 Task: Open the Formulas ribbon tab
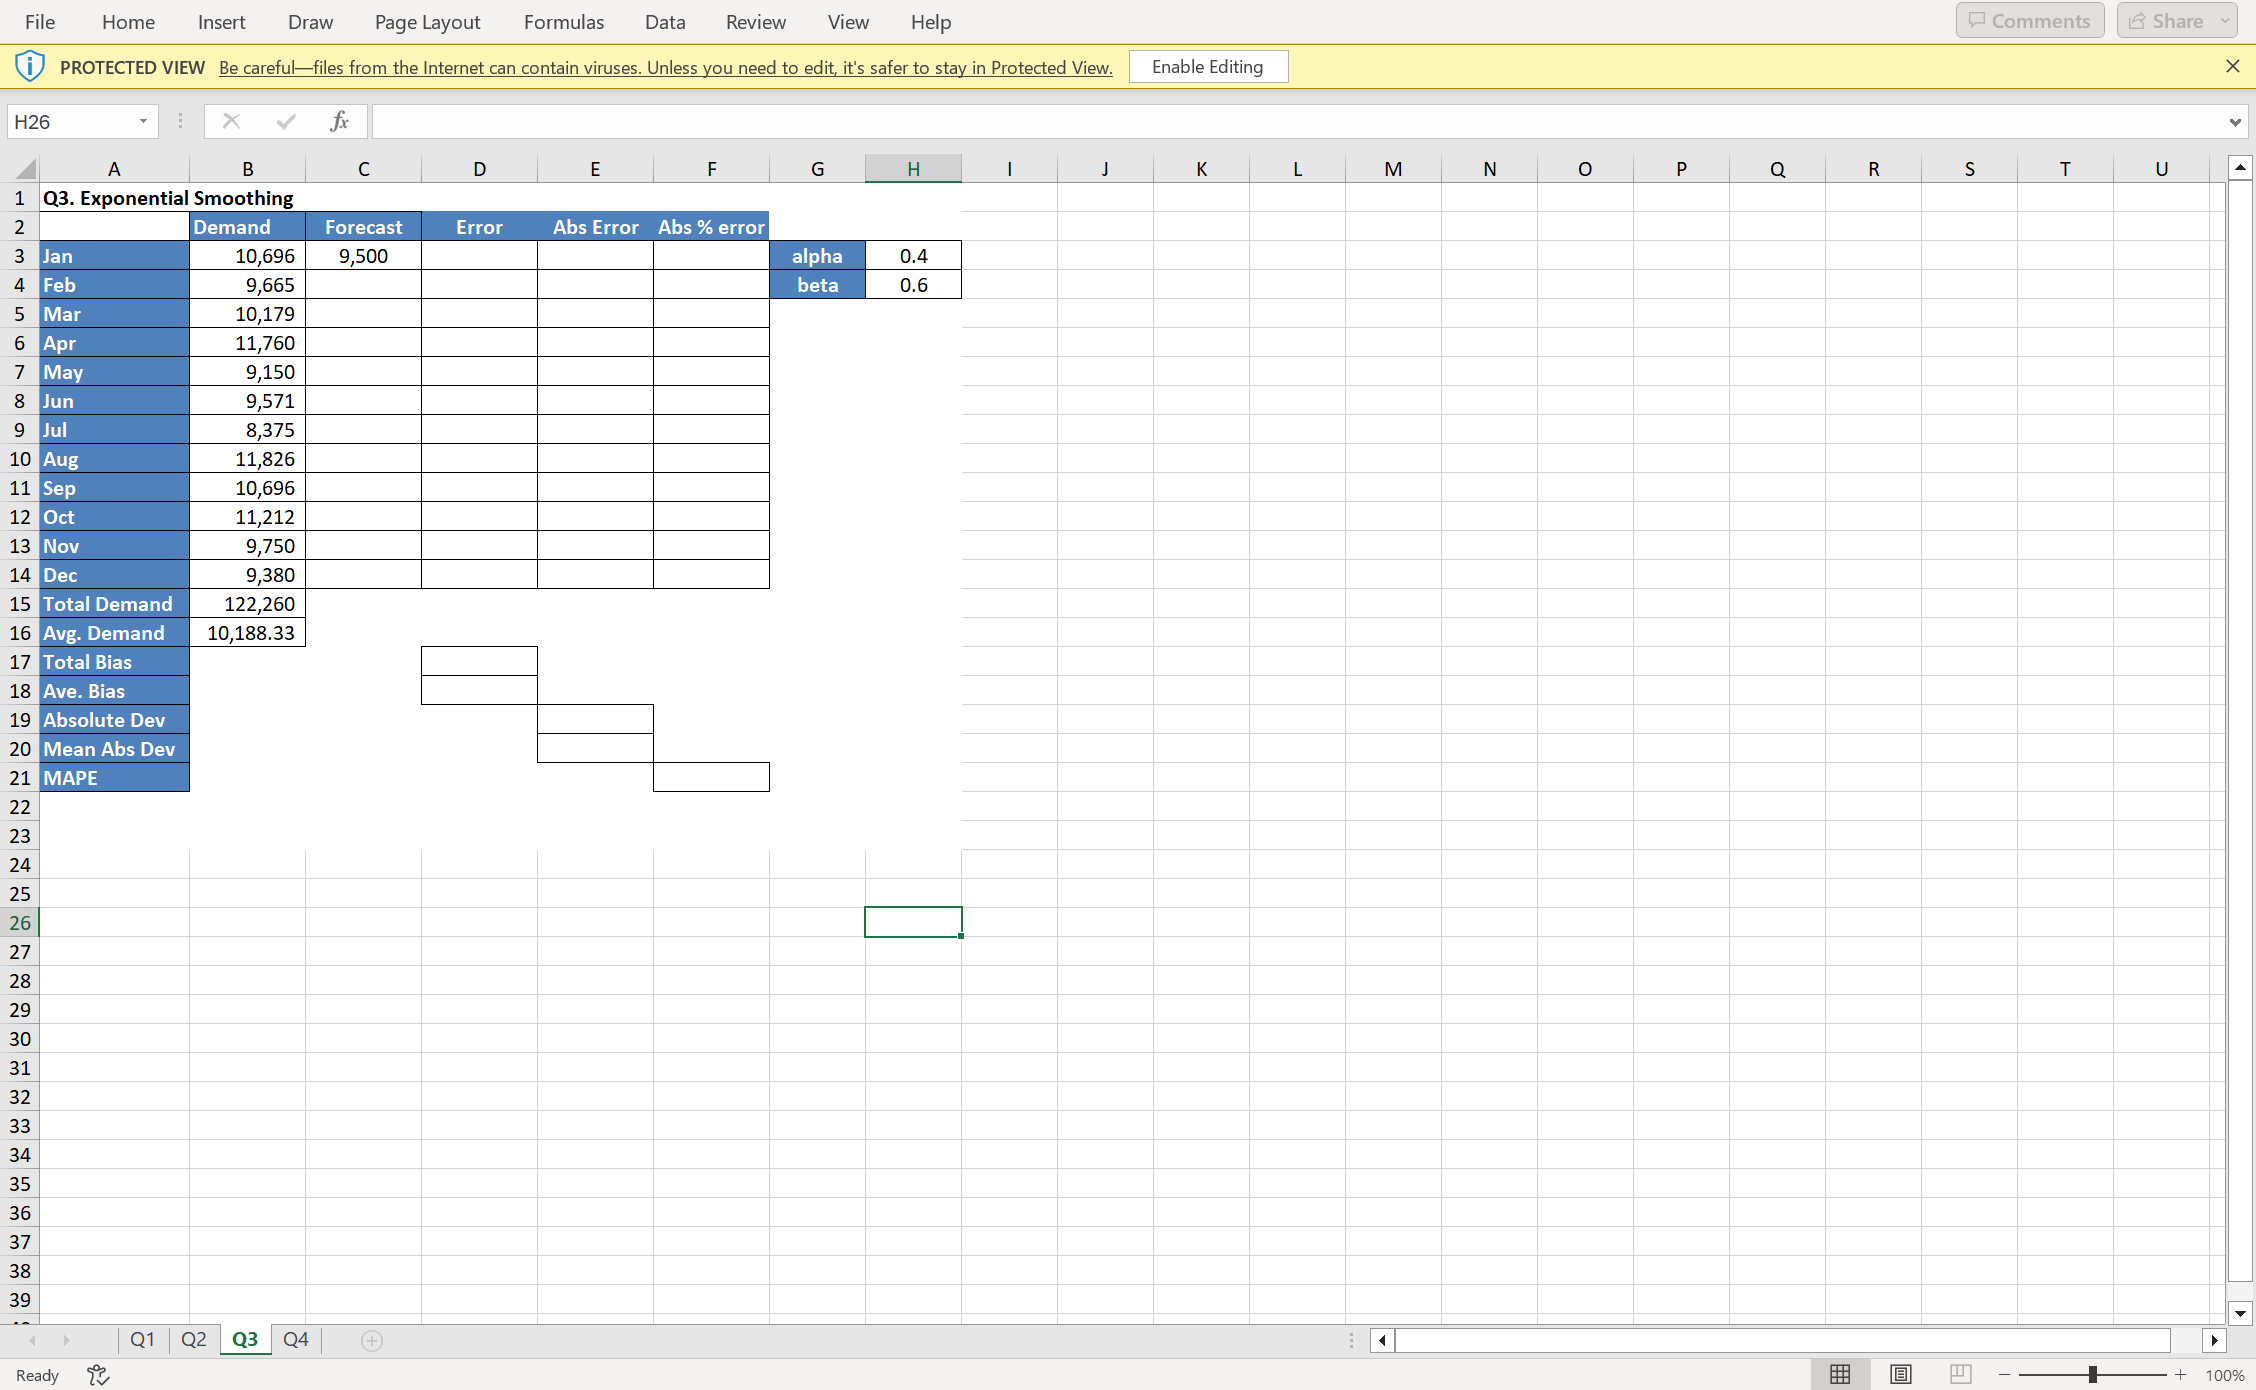pyautogui.click(x=563, y=22)
